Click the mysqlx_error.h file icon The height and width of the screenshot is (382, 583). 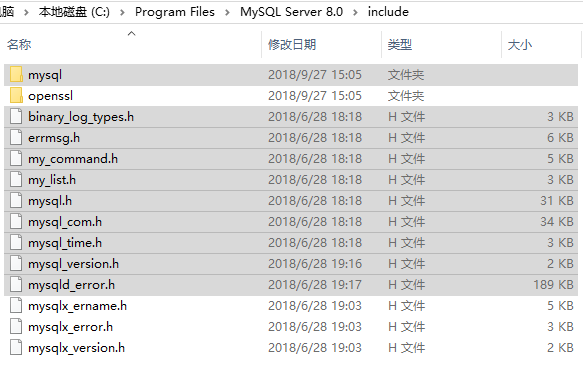pos(16,327)
